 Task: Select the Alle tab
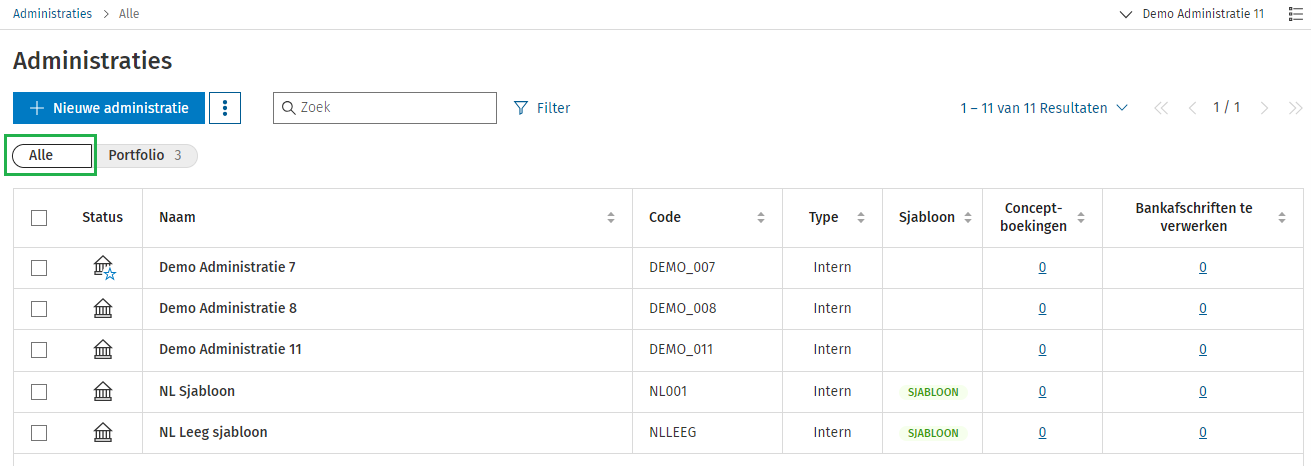click(51, 155)
